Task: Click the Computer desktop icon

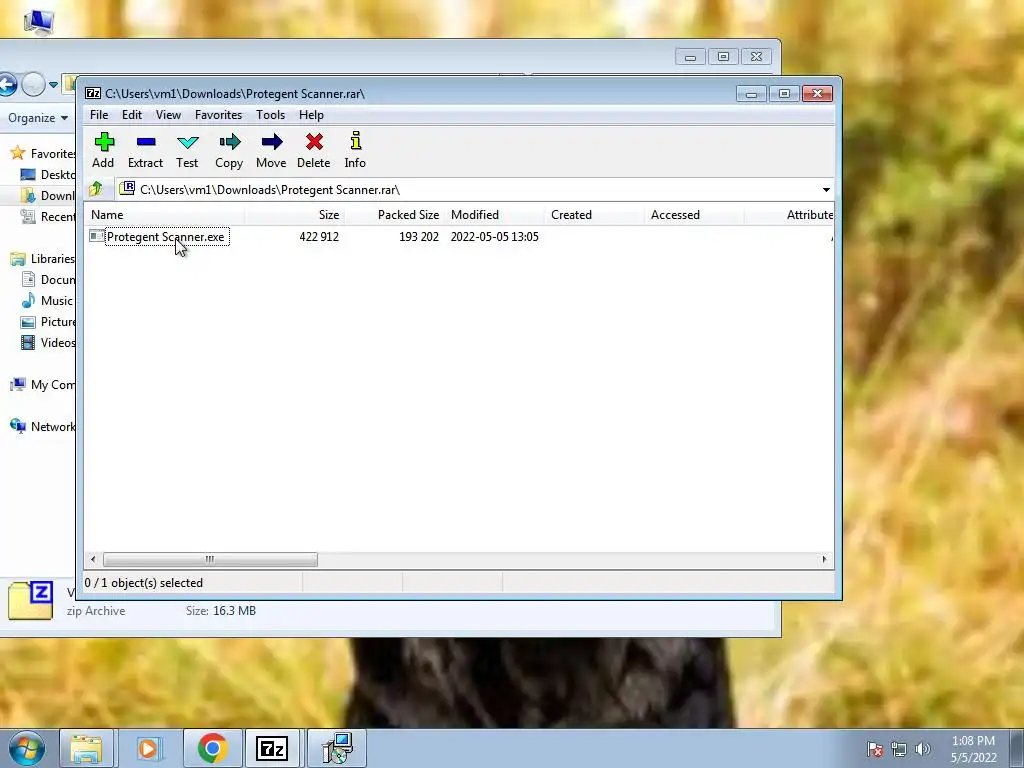Action: [x=39, y=20]
